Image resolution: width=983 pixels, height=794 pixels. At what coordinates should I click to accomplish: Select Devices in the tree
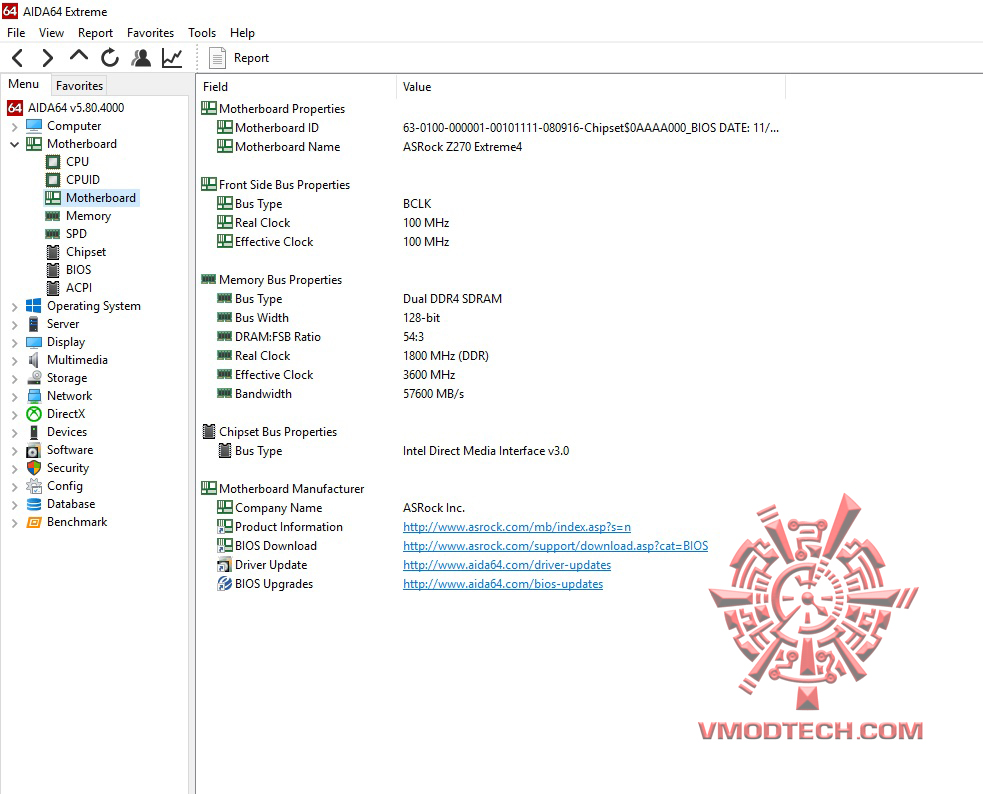coord(67,432)
